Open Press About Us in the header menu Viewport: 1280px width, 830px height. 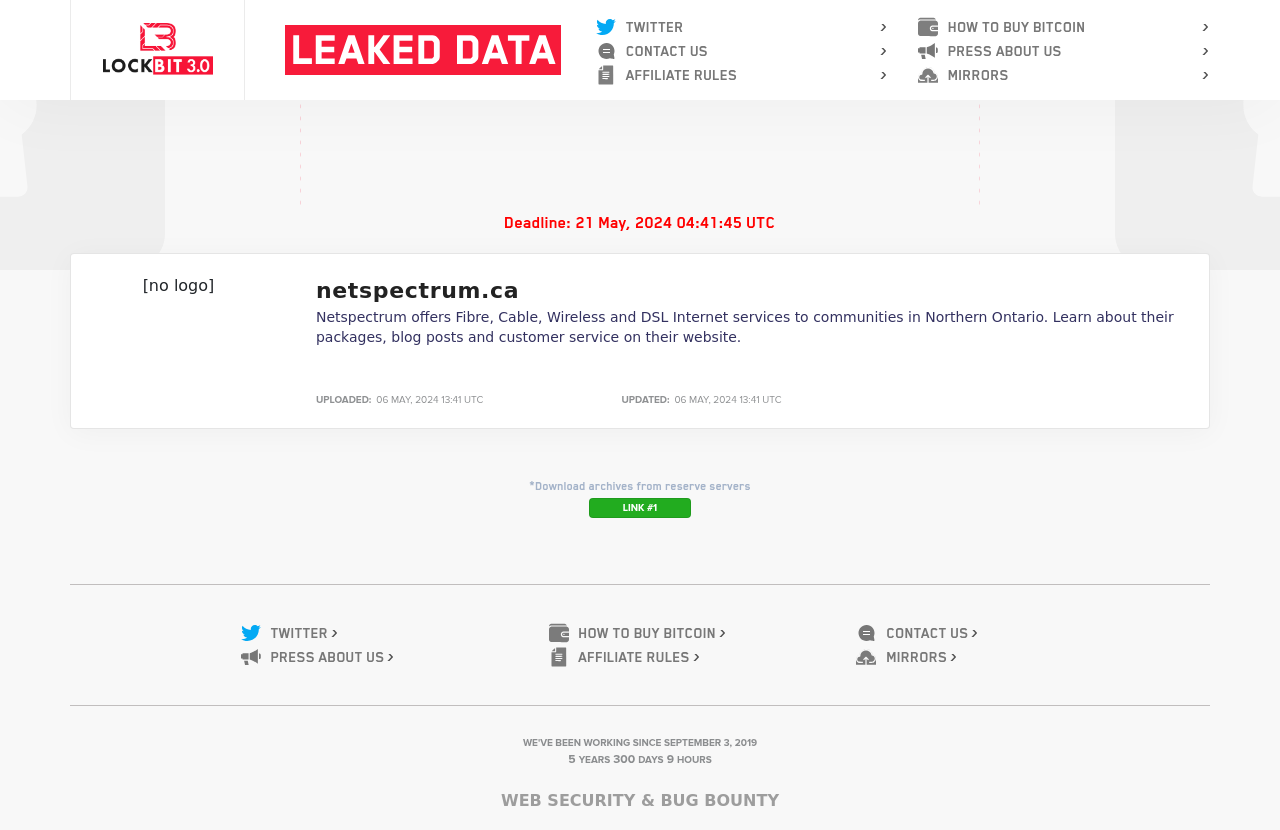coord(1004,51)
